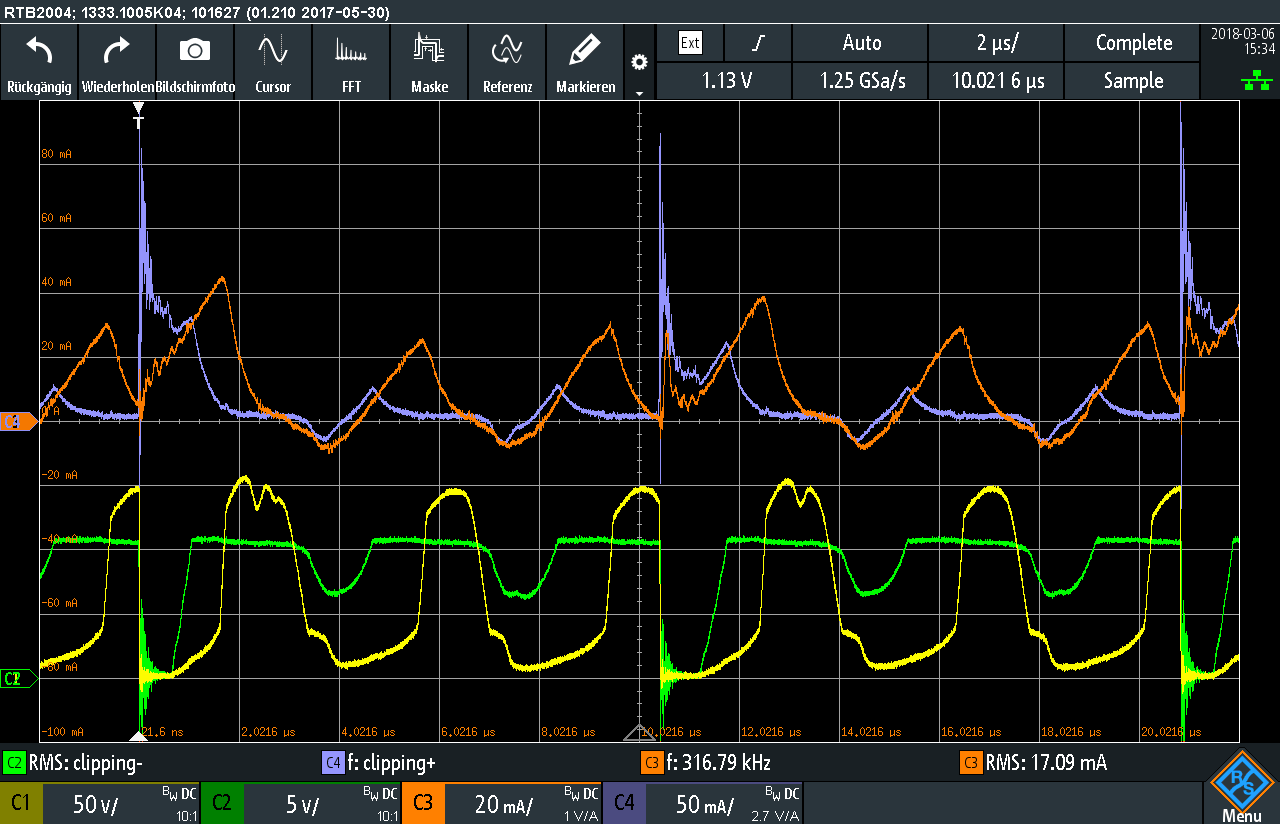Select the C2 RMS: clipping- measurement
Screen dimensions: 1280x824
click(74, 763)
